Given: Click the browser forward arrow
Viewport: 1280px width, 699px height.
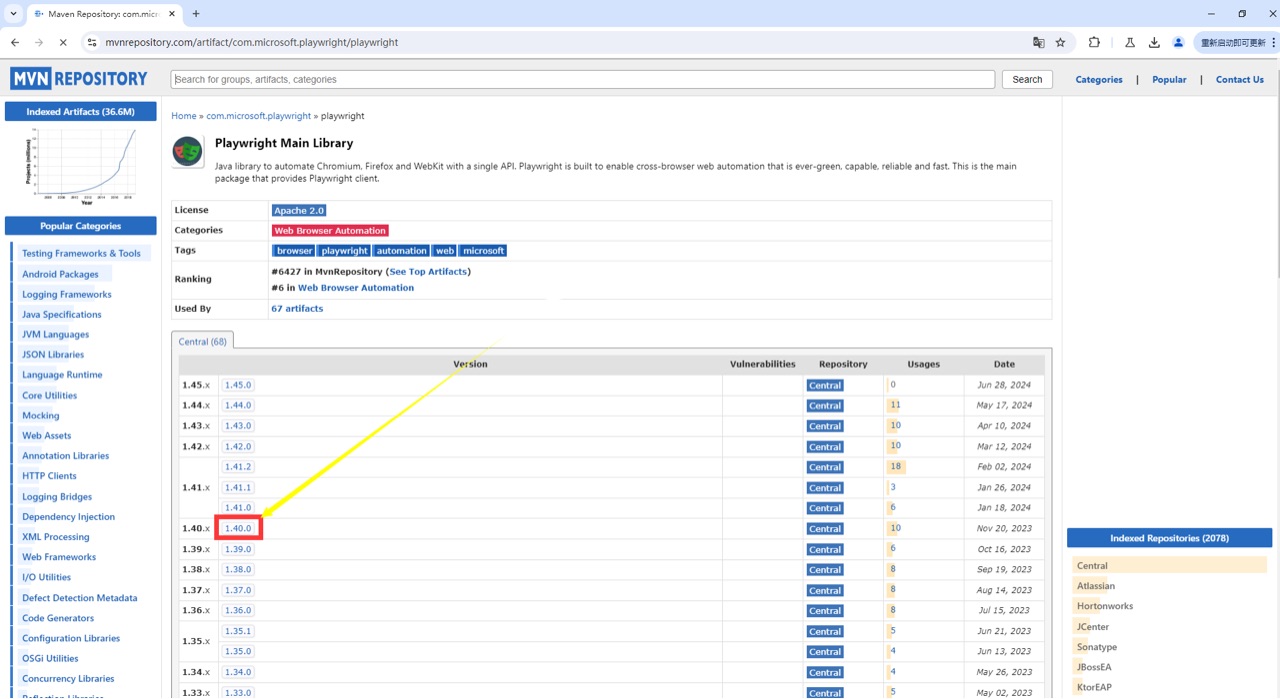Looking at the screenshot, I should click(39, 42).
